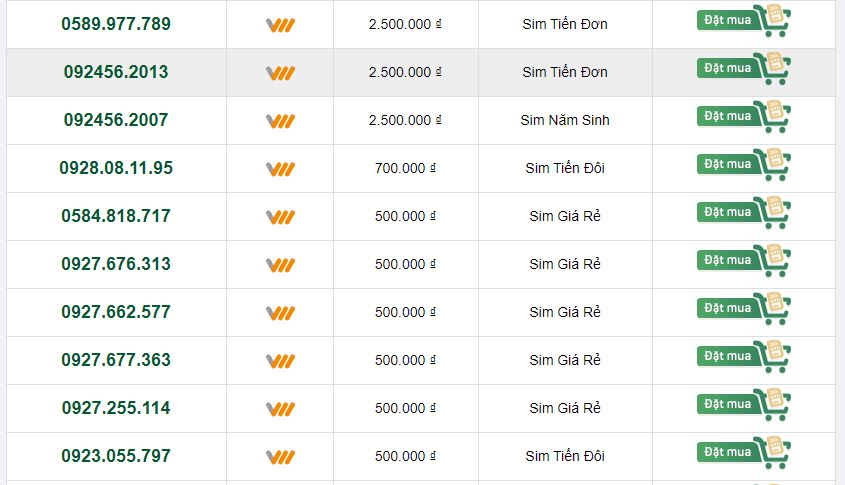This screenshot has width=845, height=485.
Task: Order the SIM number 092456.2013
Action: [743, 69]
